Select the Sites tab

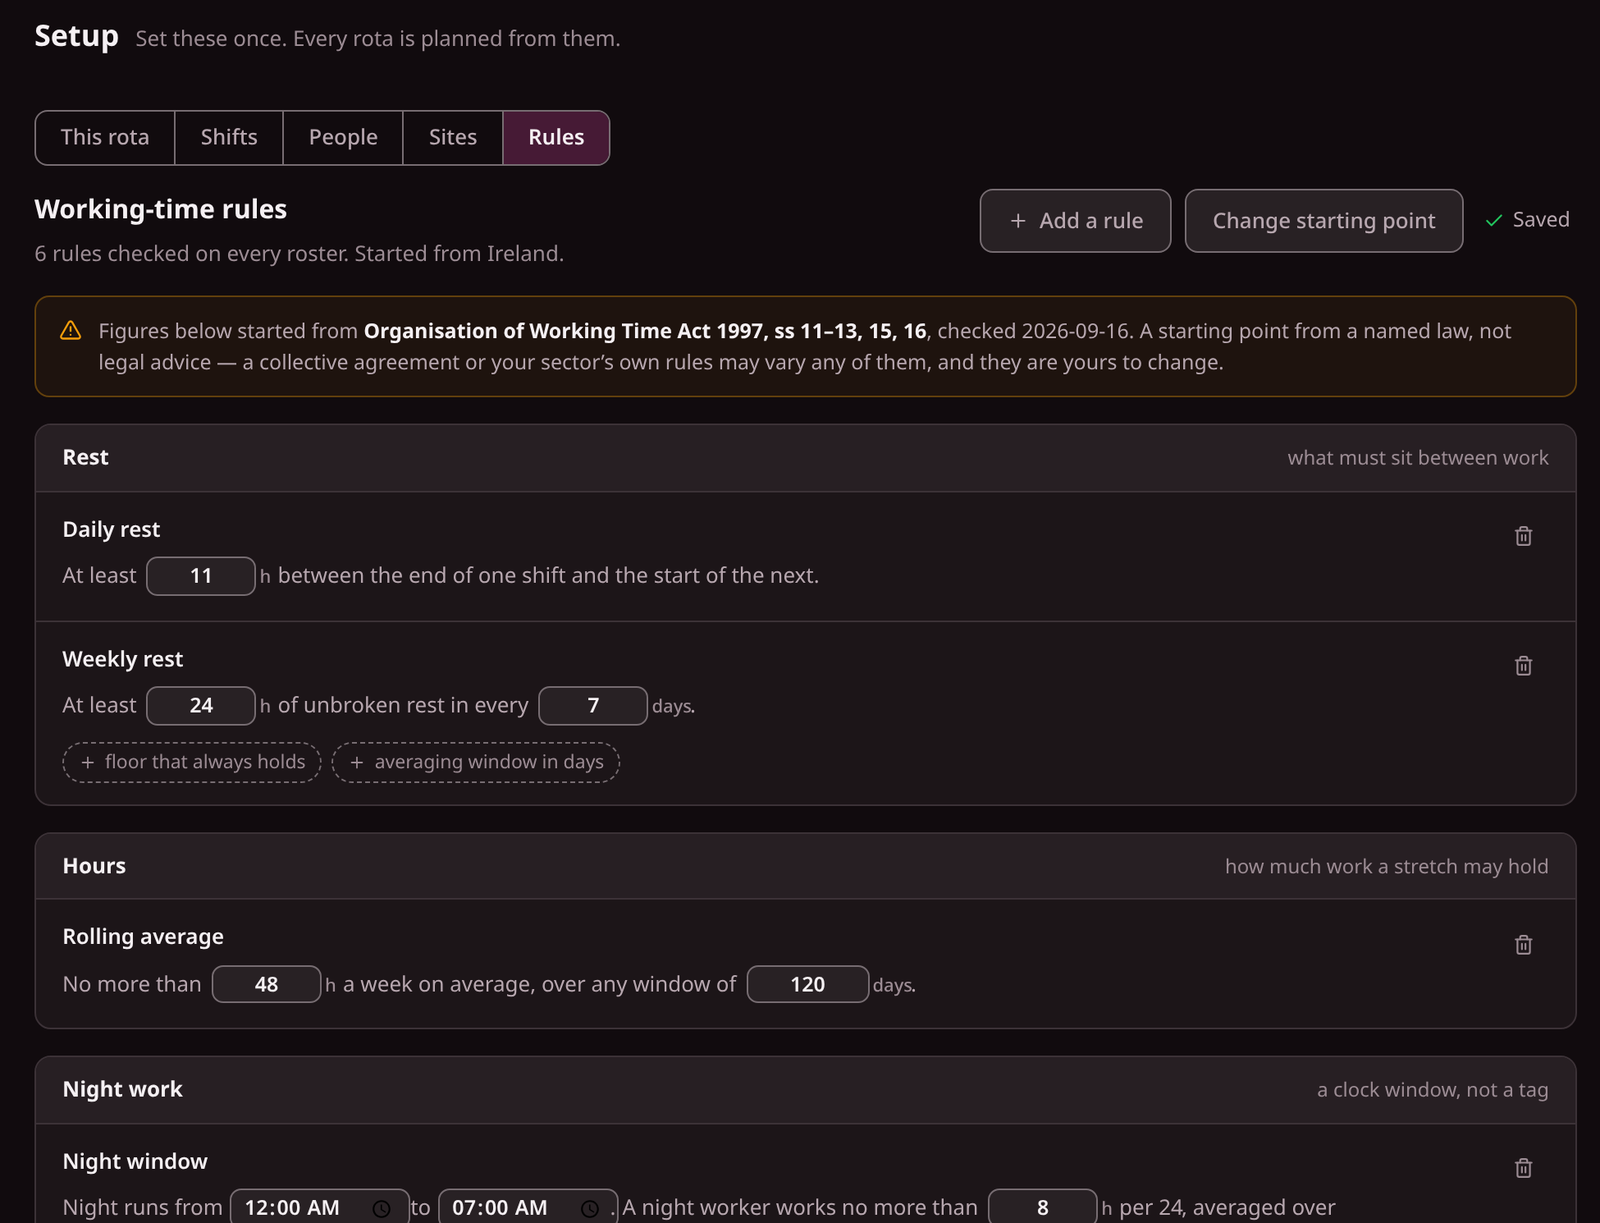pos(453,138)
